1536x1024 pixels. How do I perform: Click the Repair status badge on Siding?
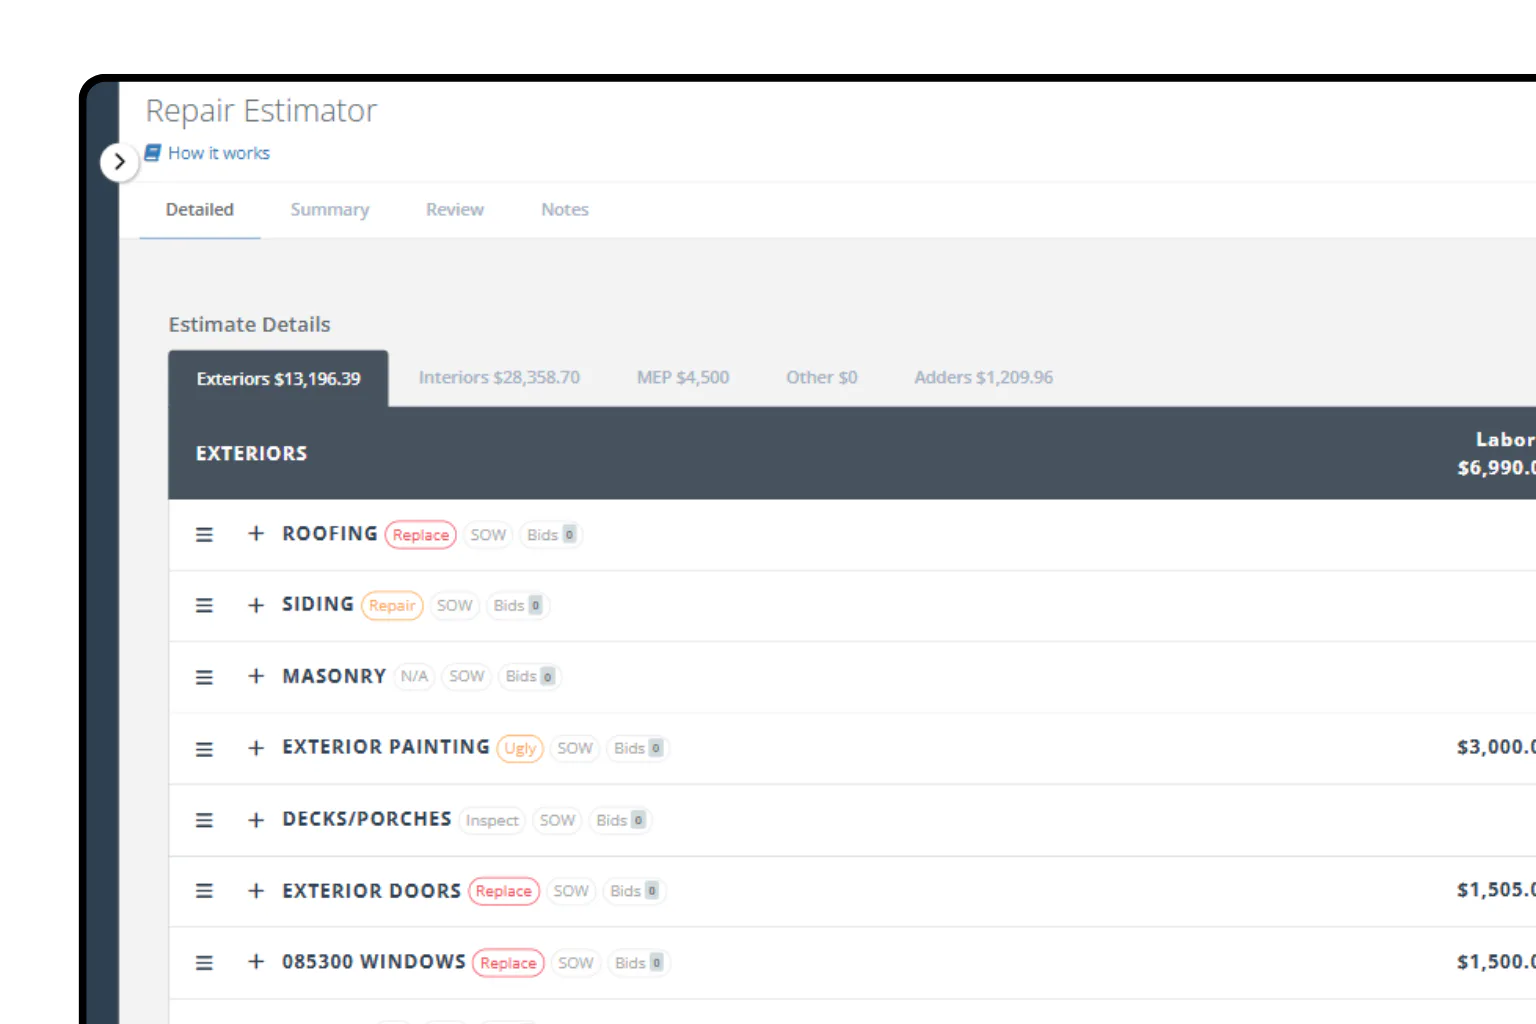[x=392, y=606]
